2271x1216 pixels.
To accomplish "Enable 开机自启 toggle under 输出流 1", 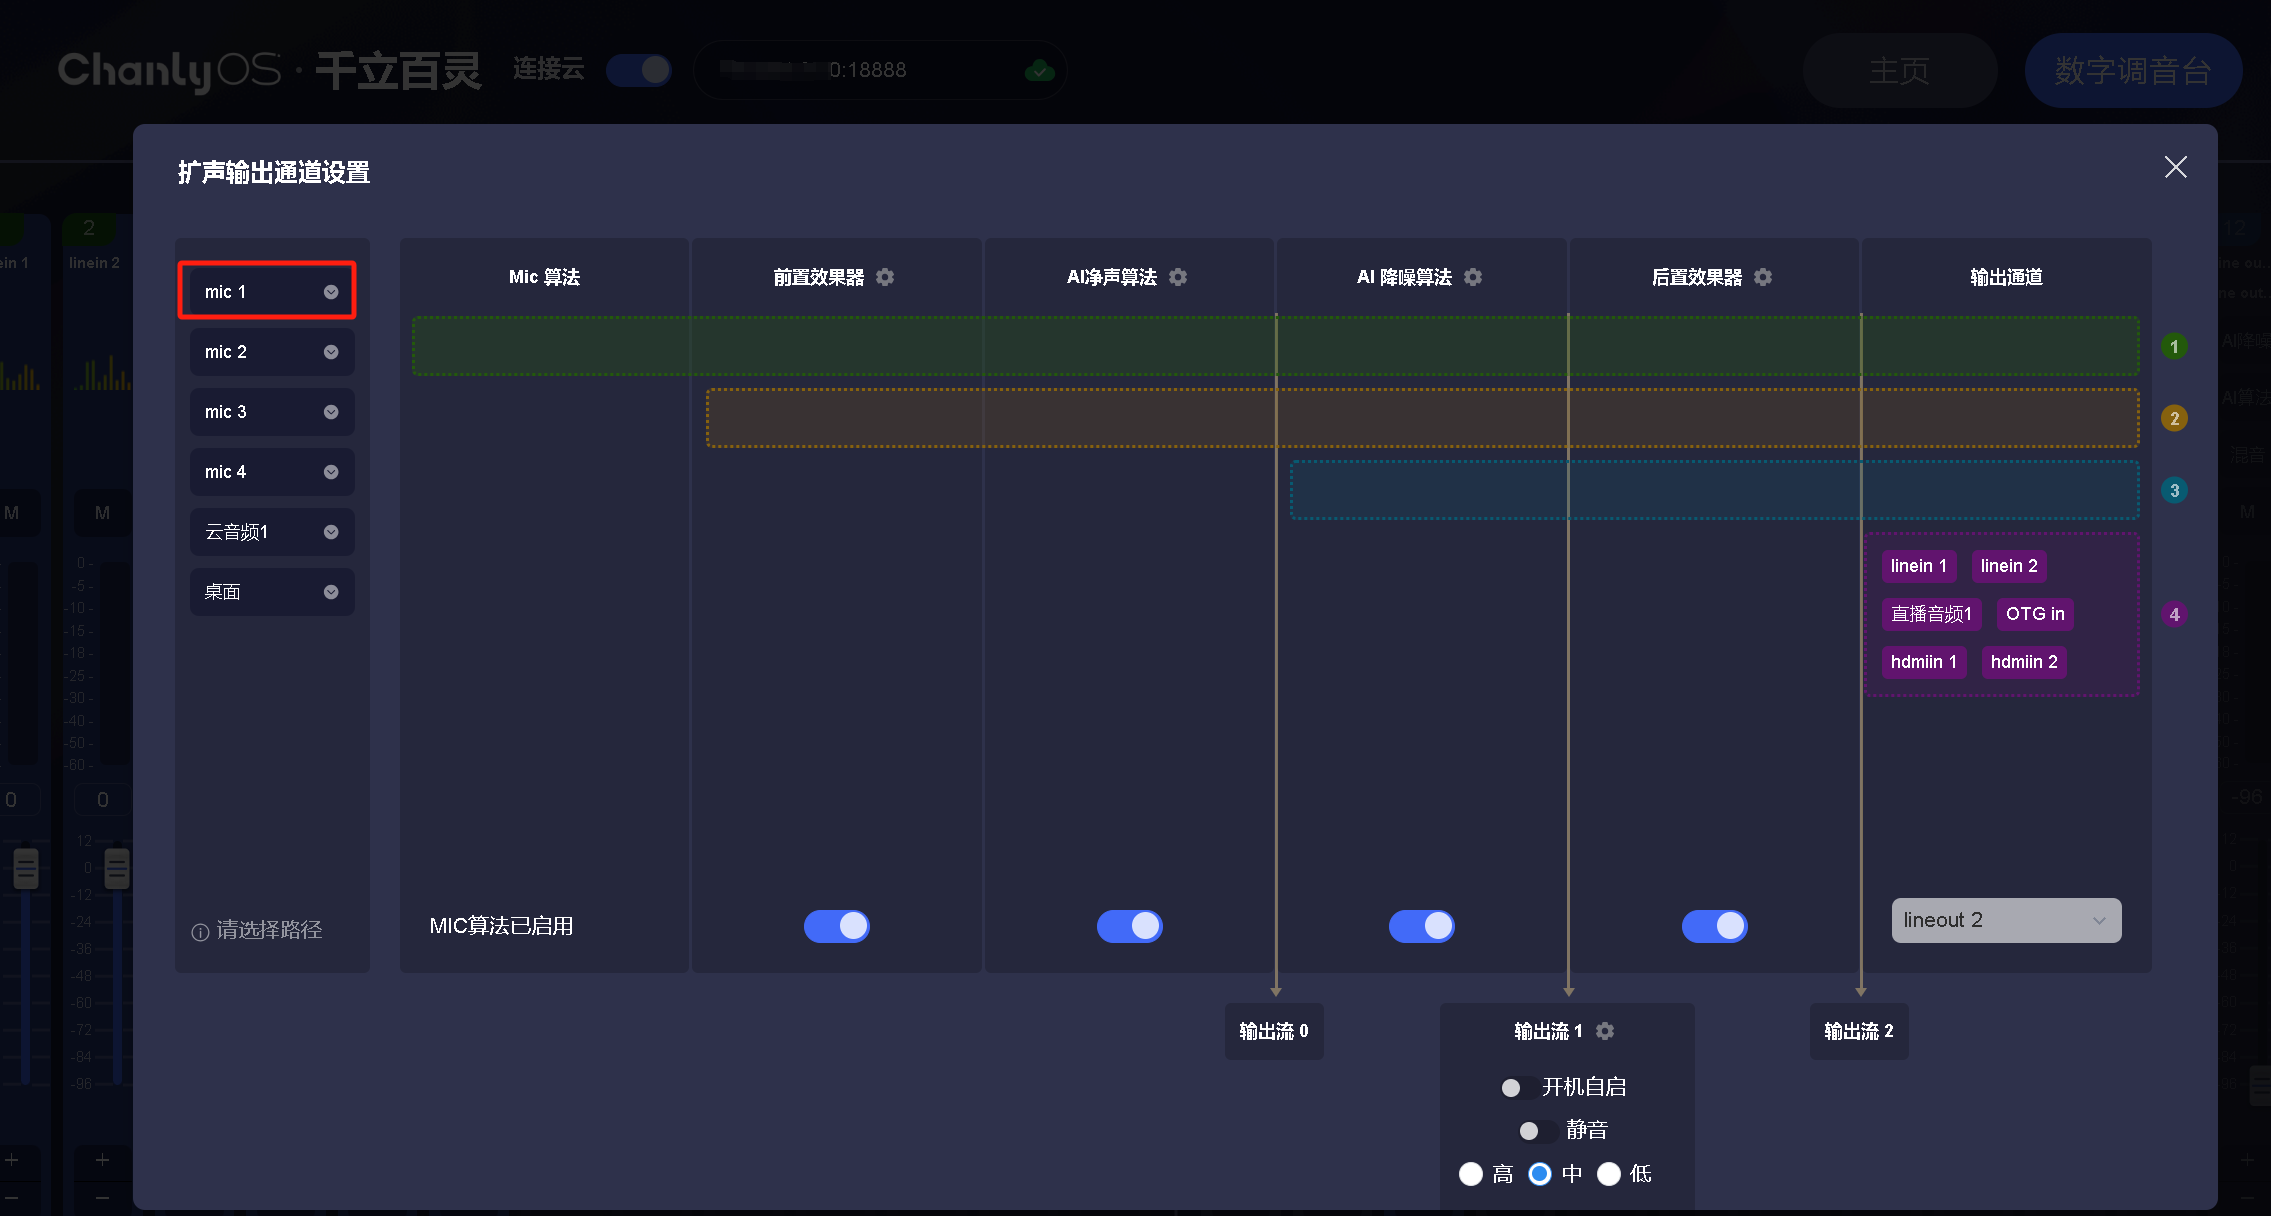I will pyautogui.click(x=1518, y=1087).
